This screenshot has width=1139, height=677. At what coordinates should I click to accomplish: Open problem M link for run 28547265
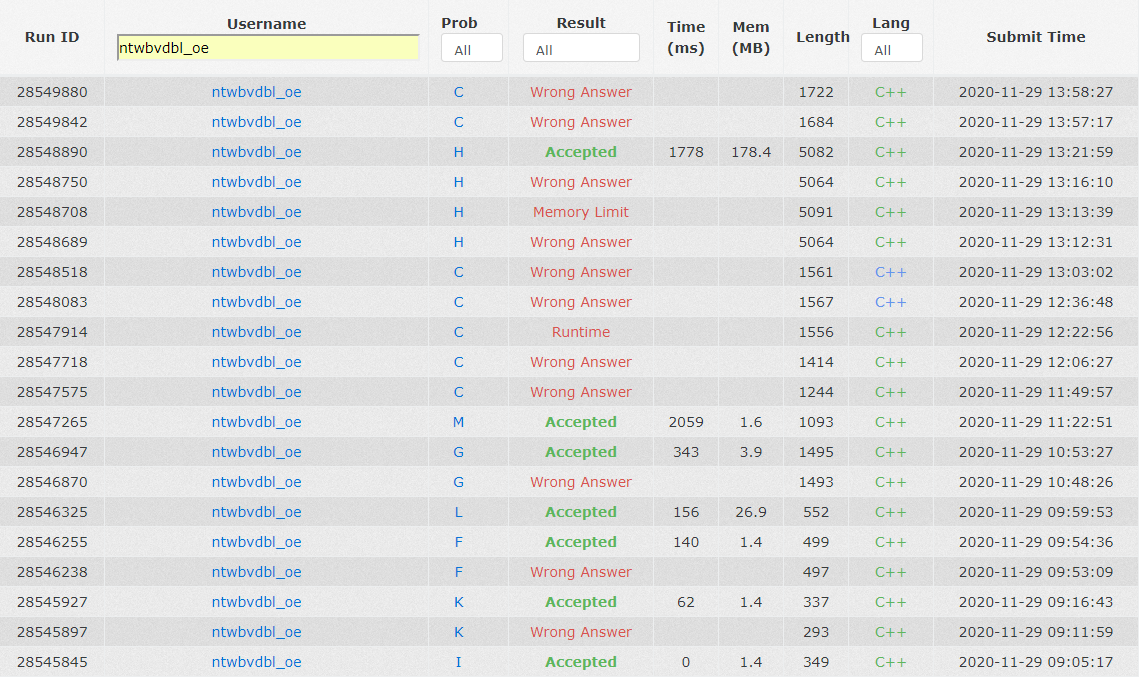[458, 422]
